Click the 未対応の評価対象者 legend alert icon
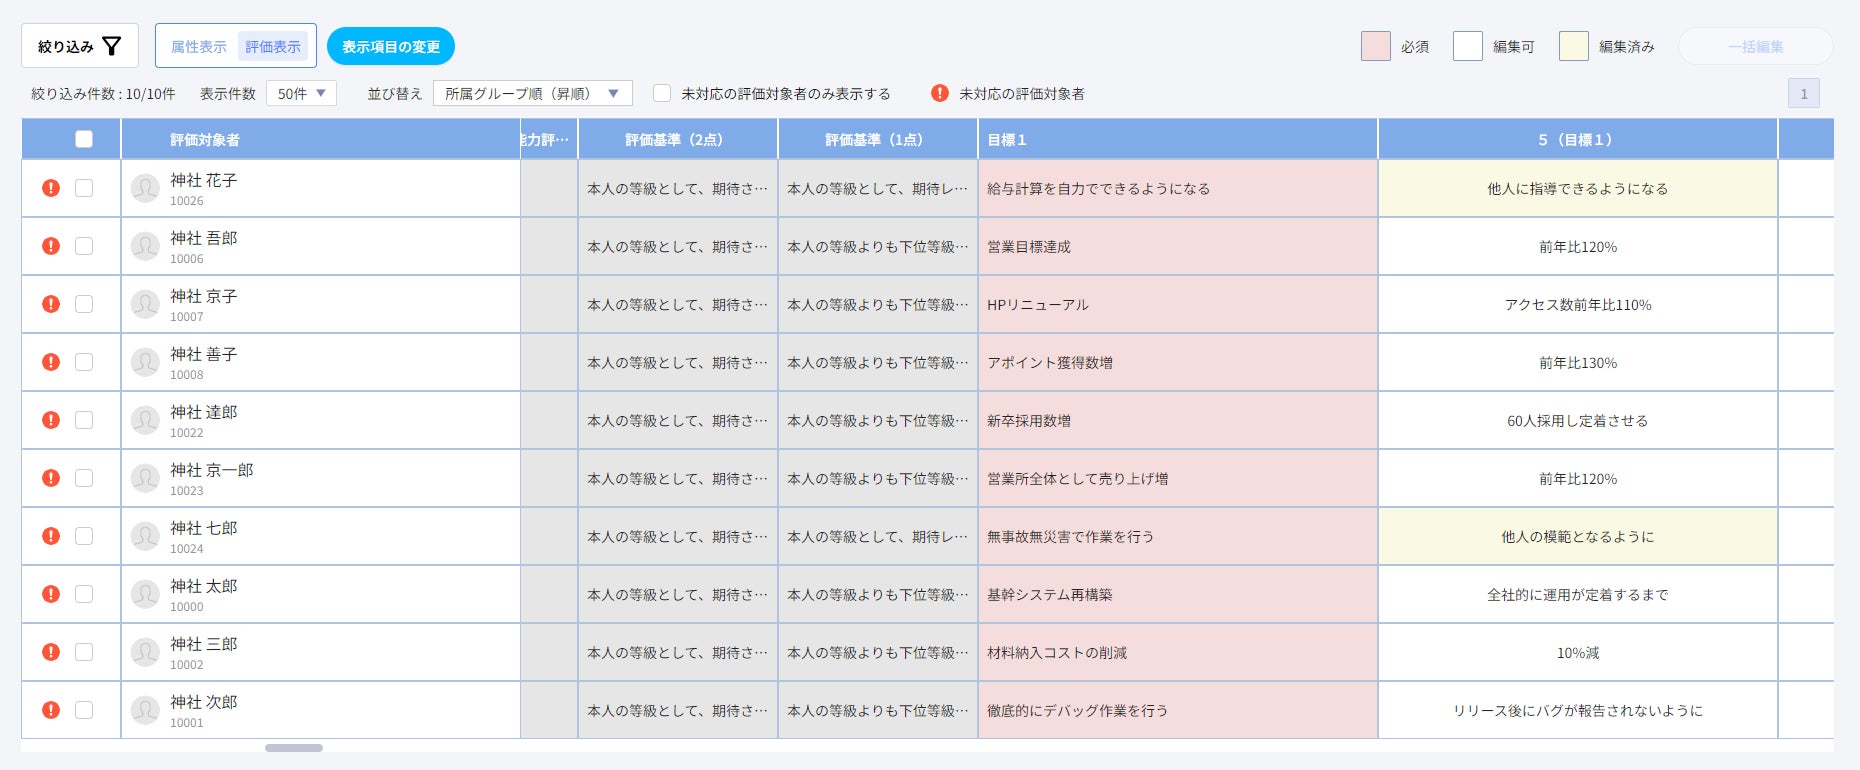Image resolution: width=1860 pixels, height=770 pixels. 940,93
